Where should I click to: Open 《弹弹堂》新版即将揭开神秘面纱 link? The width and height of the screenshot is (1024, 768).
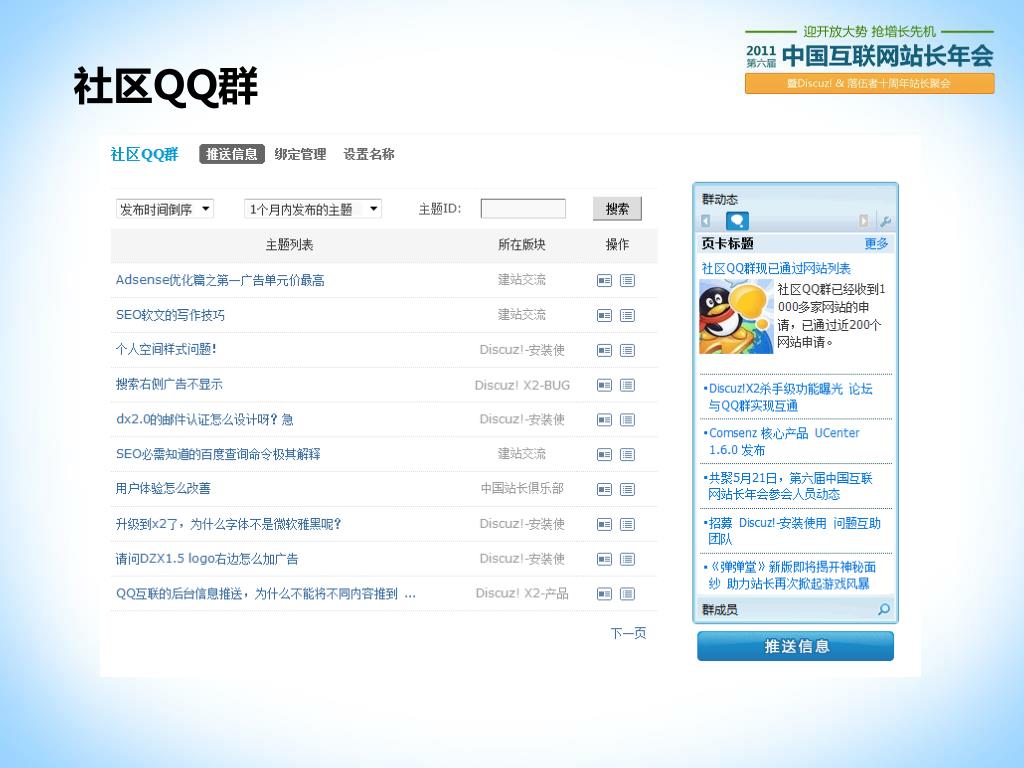point(791,575)
